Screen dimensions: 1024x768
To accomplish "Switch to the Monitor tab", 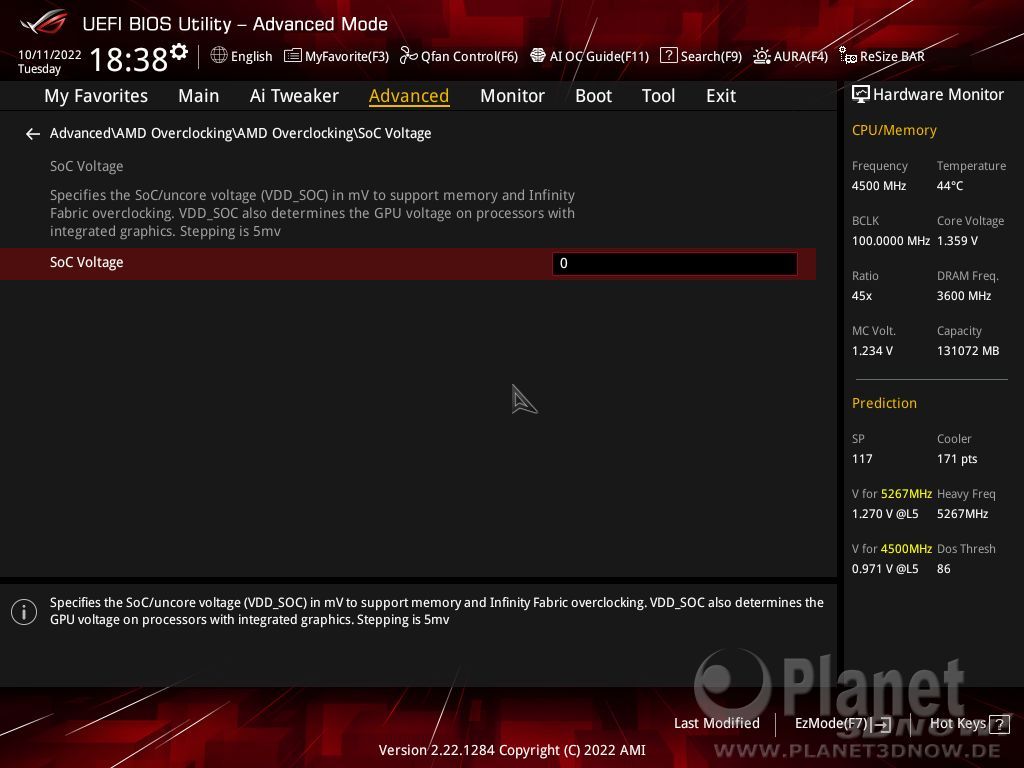I will point(512,96).
